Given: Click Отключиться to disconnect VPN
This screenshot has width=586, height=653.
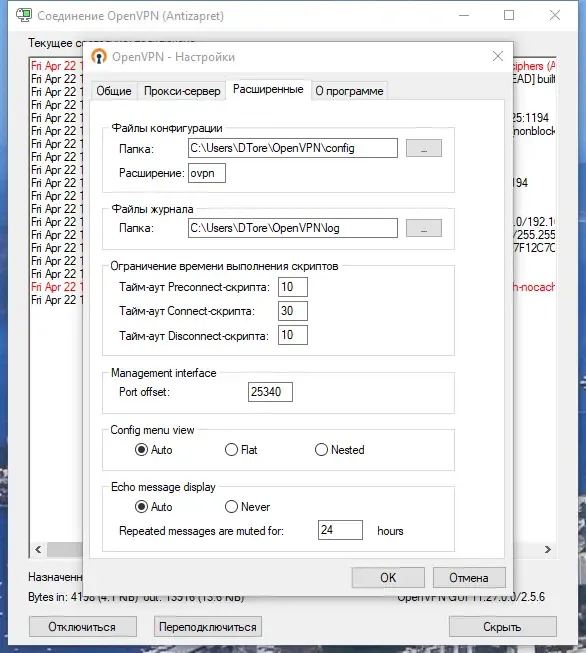Looking at the screenshot, I should point(82,627).
